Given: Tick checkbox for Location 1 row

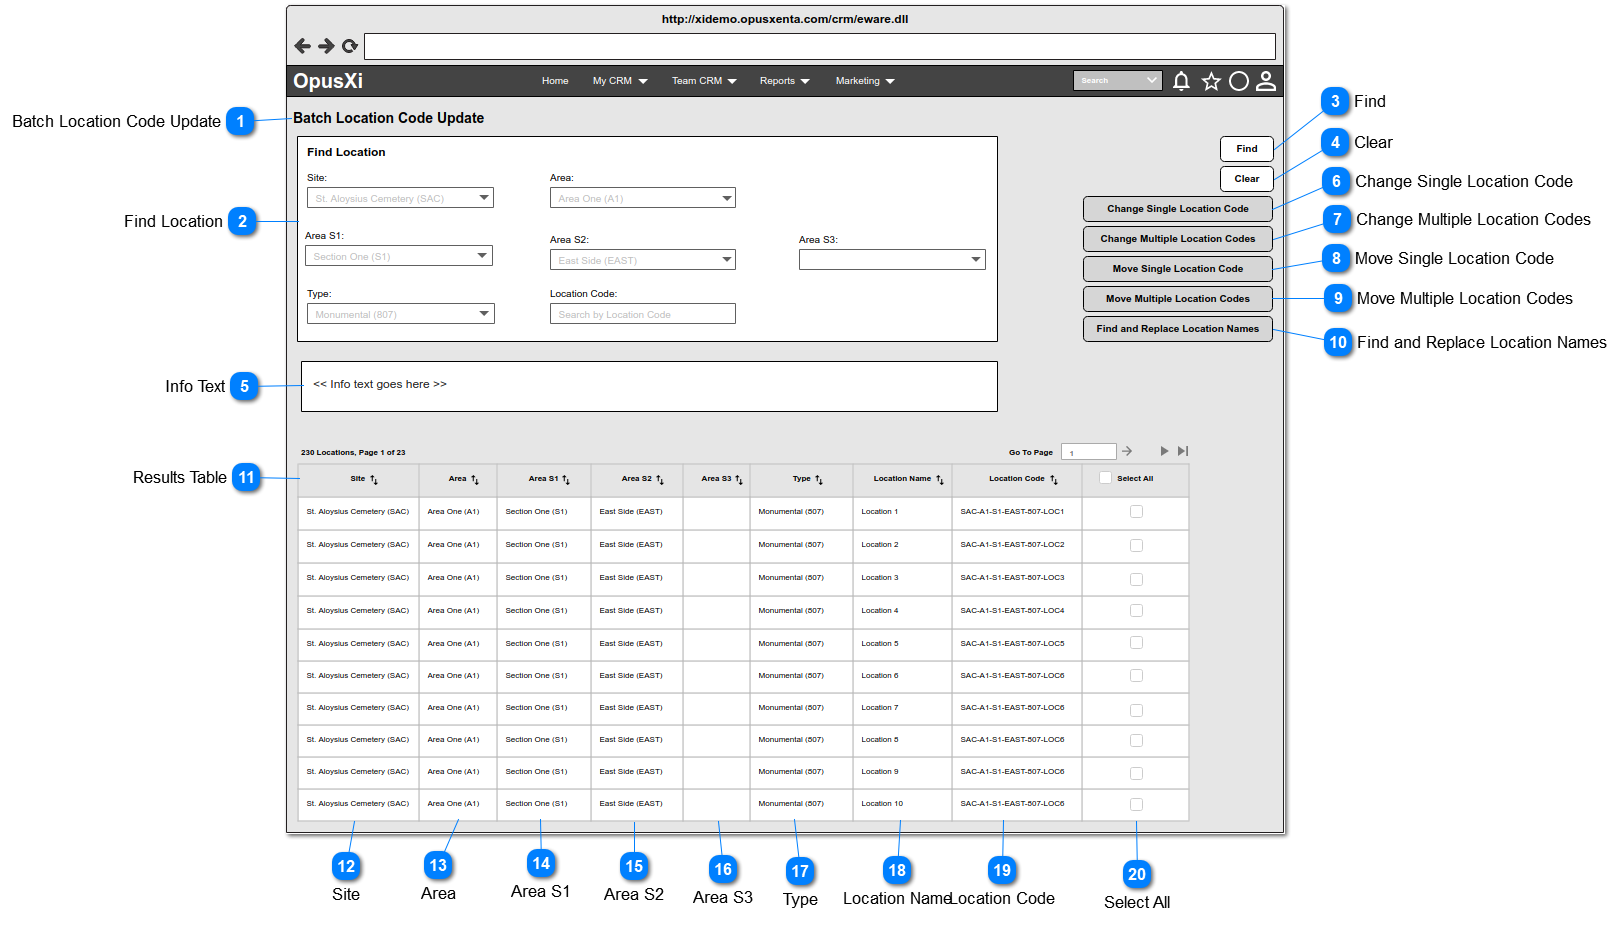Looking at the screenshot, I should coord(1136,512).
